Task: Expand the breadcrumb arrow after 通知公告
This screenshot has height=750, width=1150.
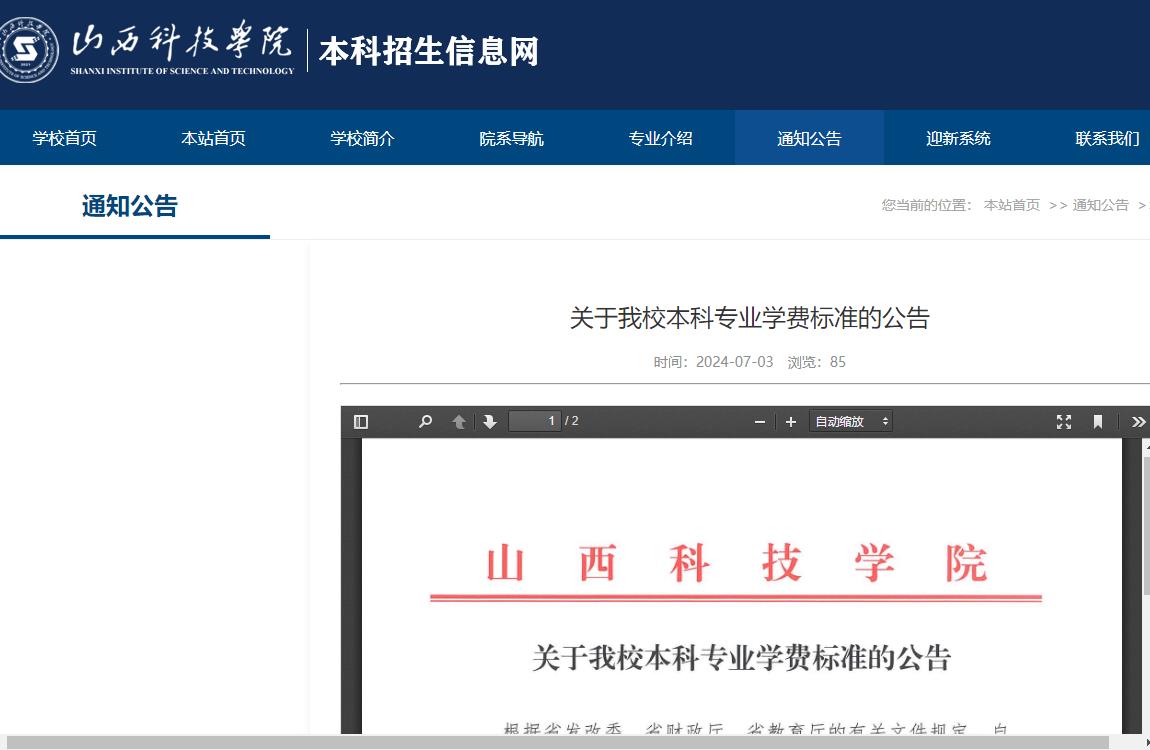Action: point(1144,205)
